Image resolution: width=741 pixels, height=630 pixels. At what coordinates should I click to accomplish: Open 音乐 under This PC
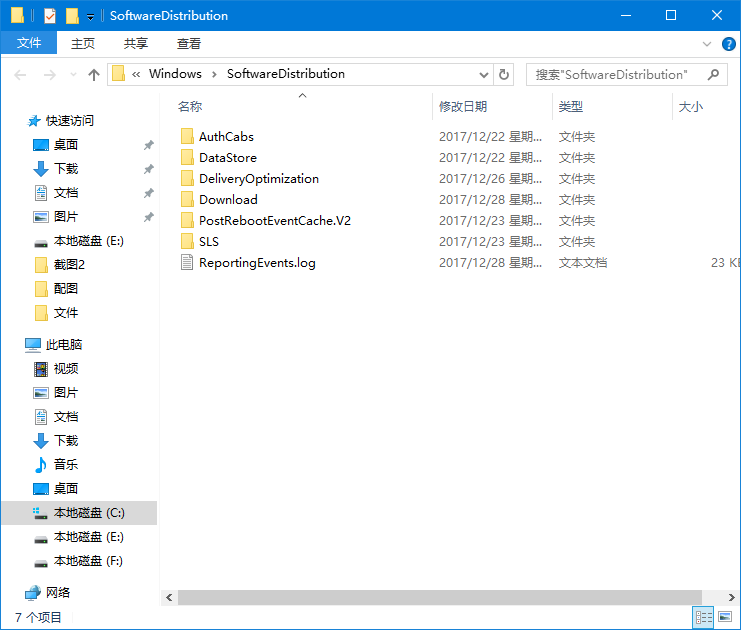(66, 465)
